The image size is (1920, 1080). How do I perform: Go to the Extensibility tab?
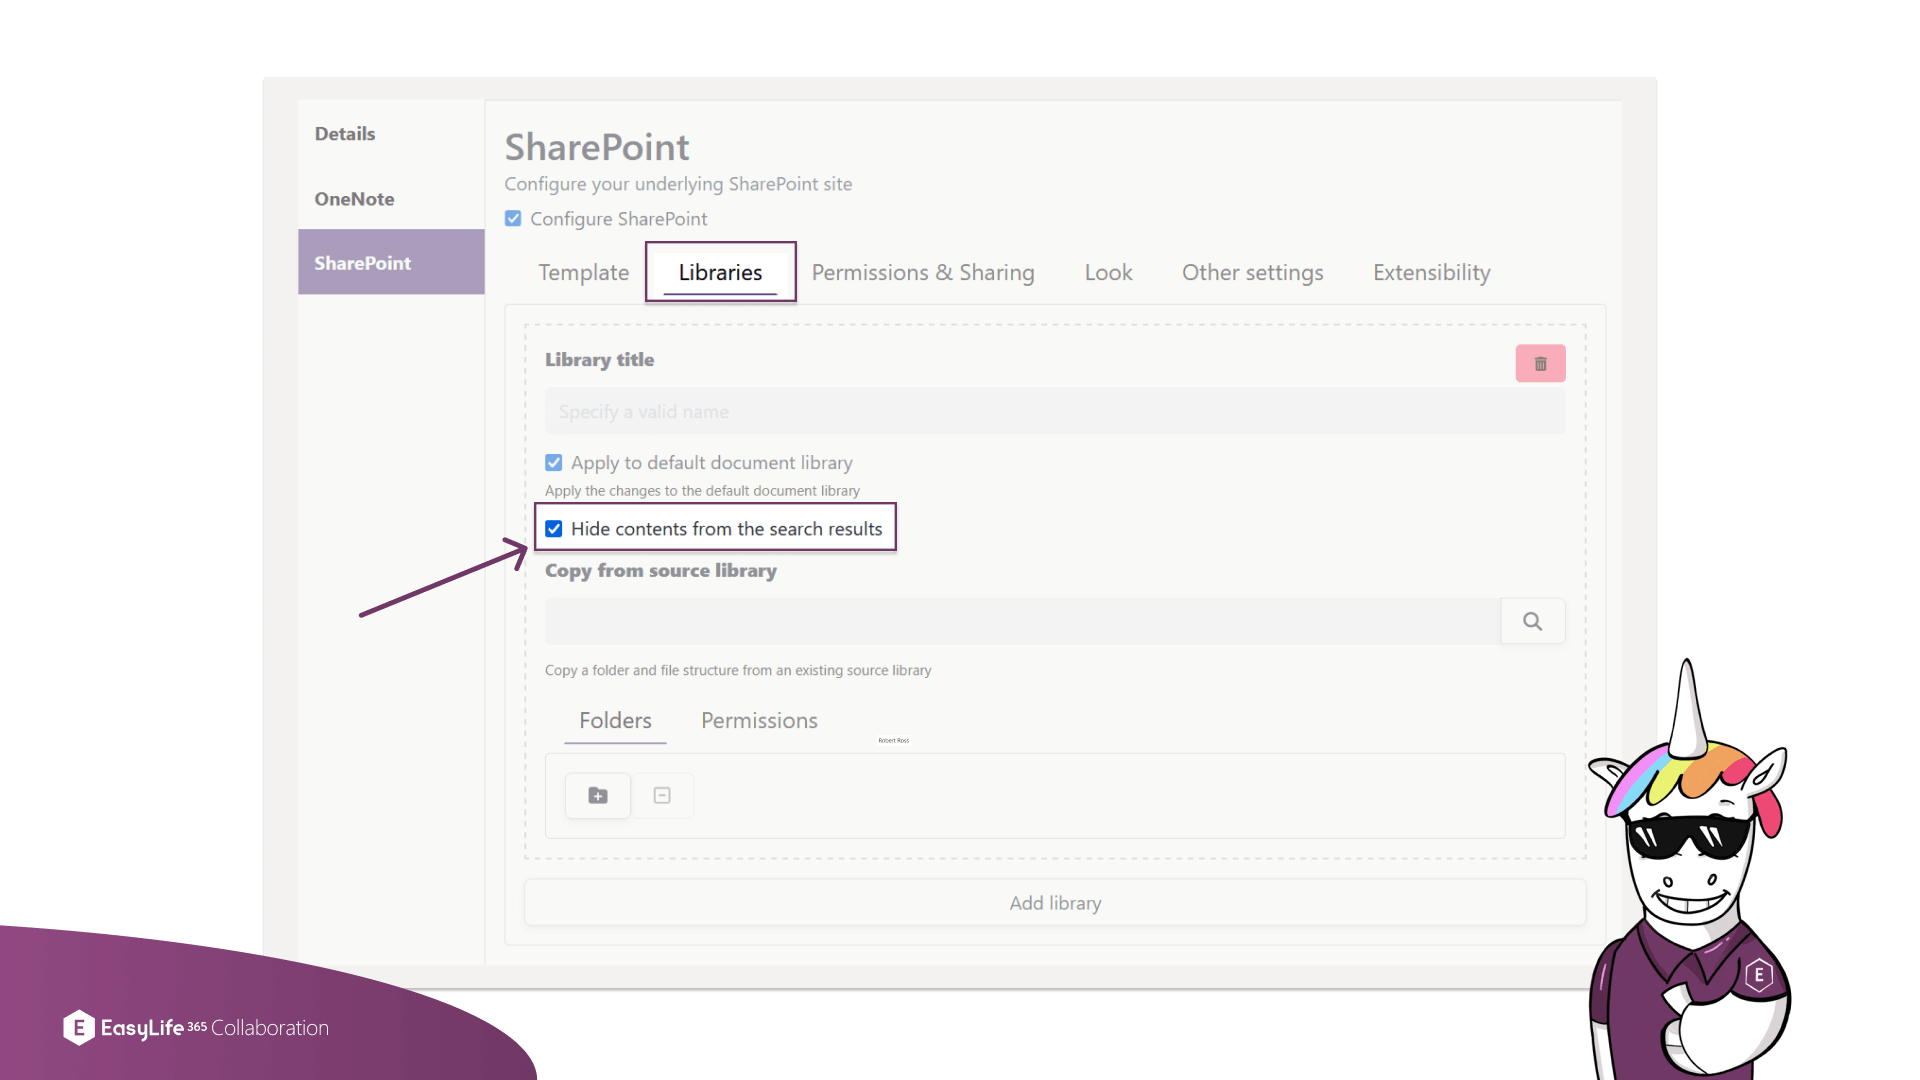(x=1431, y=272)
